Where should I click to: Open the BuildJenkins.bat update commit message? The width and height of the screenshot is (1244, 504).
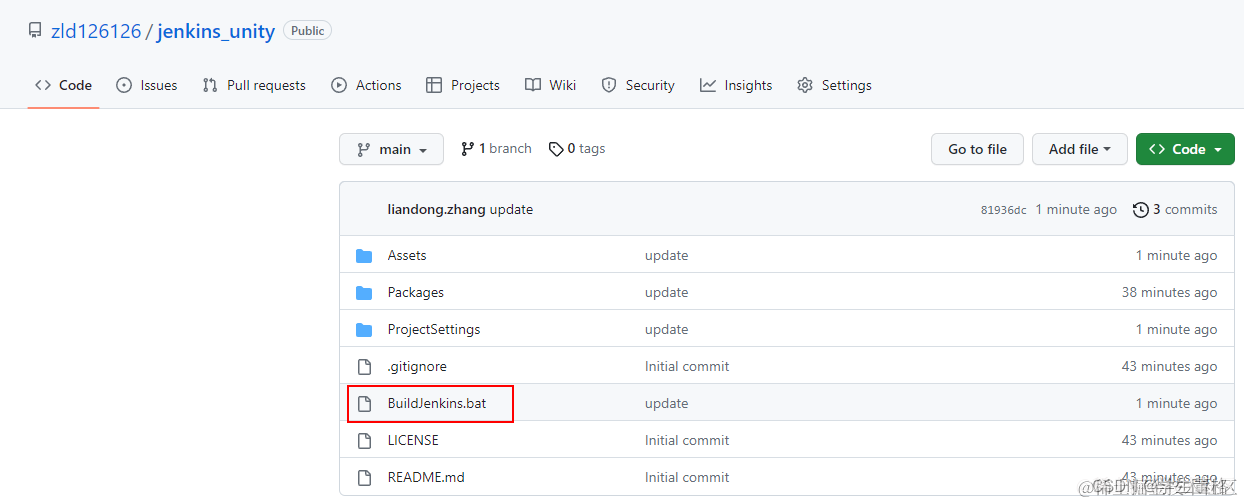(x=666, y=403)
